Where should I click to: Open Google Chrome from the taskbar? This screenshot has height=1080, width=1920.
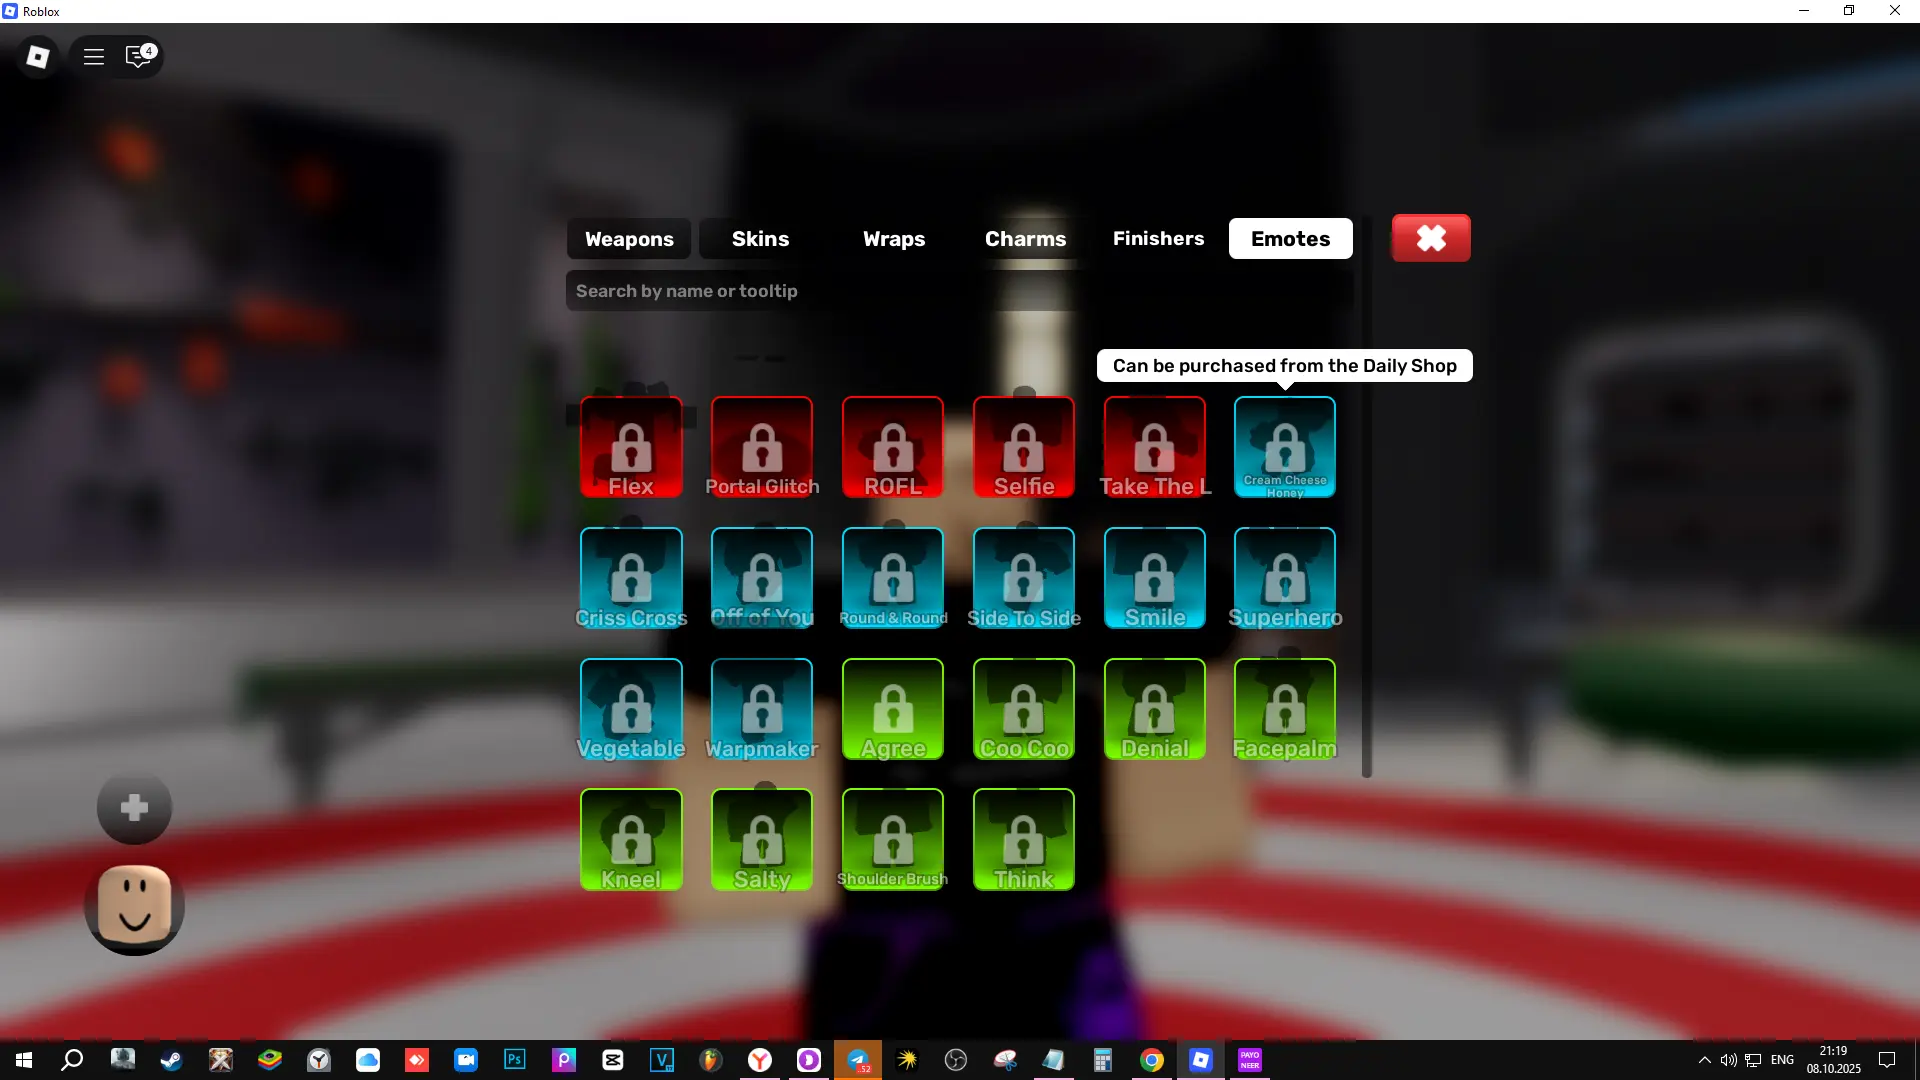click(1152, 1060)
